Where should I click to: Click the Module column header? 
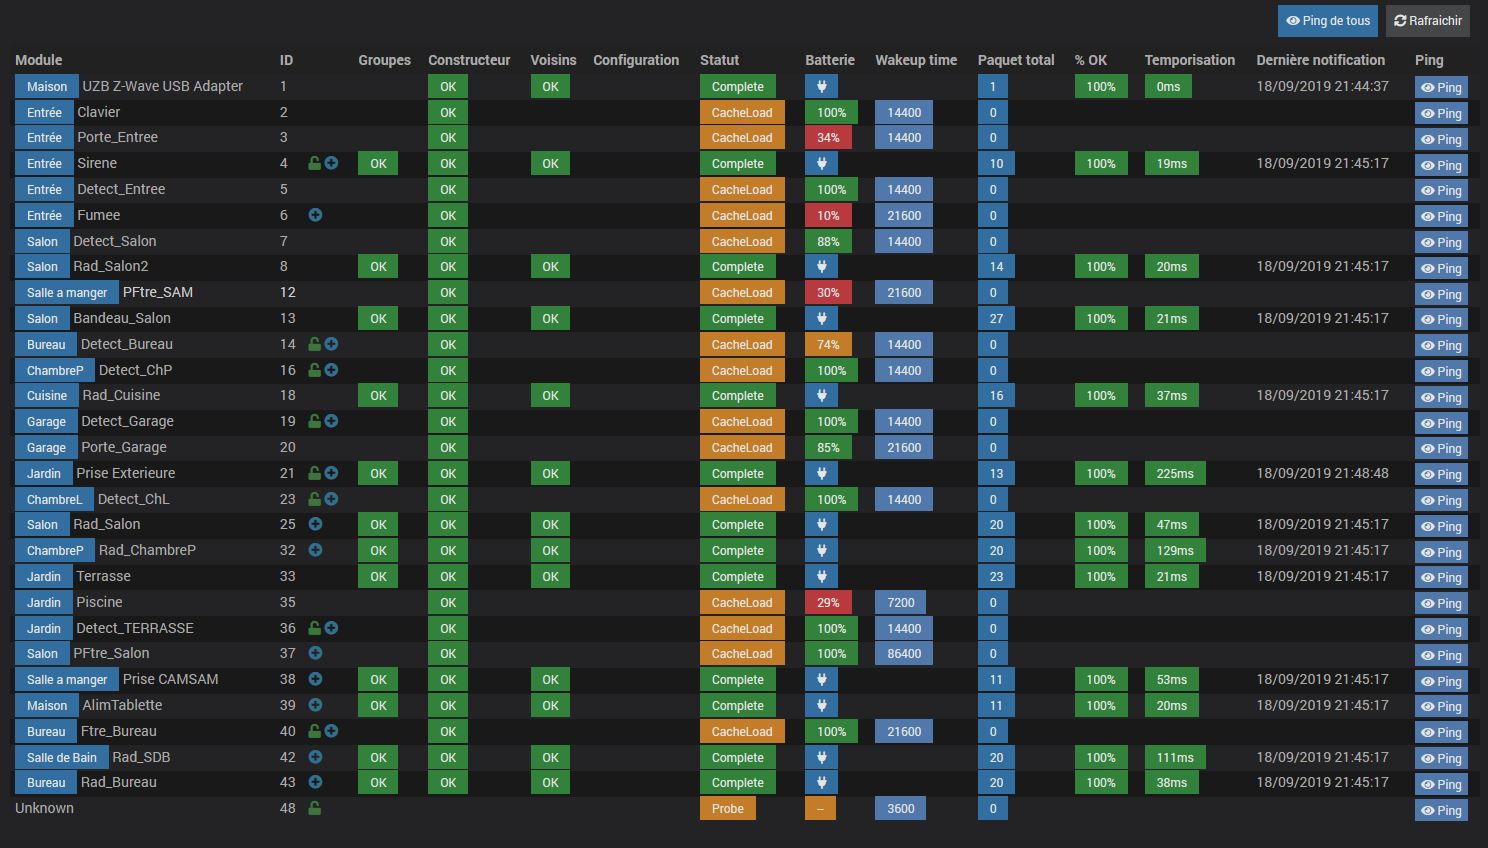coord(39,60)
